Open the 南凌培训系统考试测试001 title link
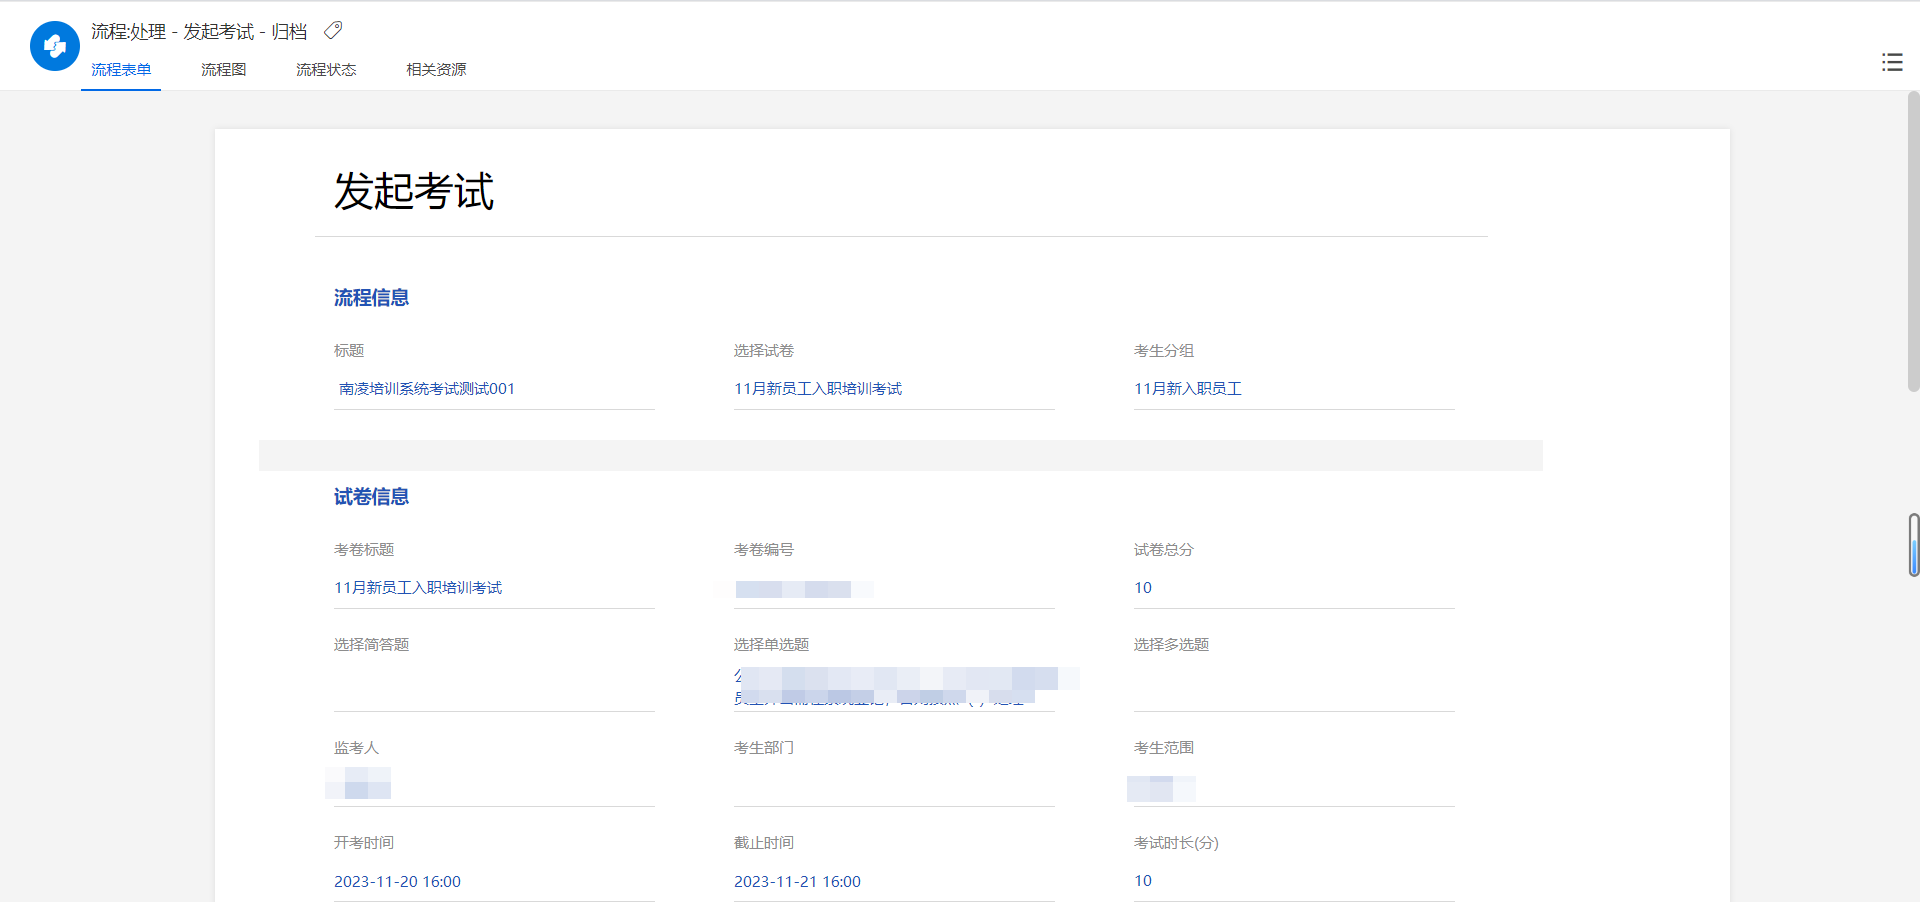 pos(427,388)
